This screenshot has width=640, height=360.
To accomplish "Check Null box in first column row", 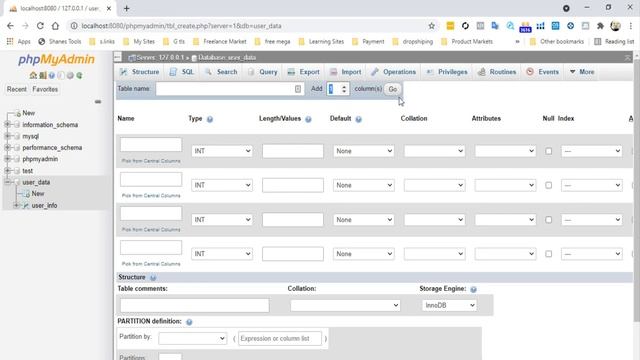I will pos(549,151).
